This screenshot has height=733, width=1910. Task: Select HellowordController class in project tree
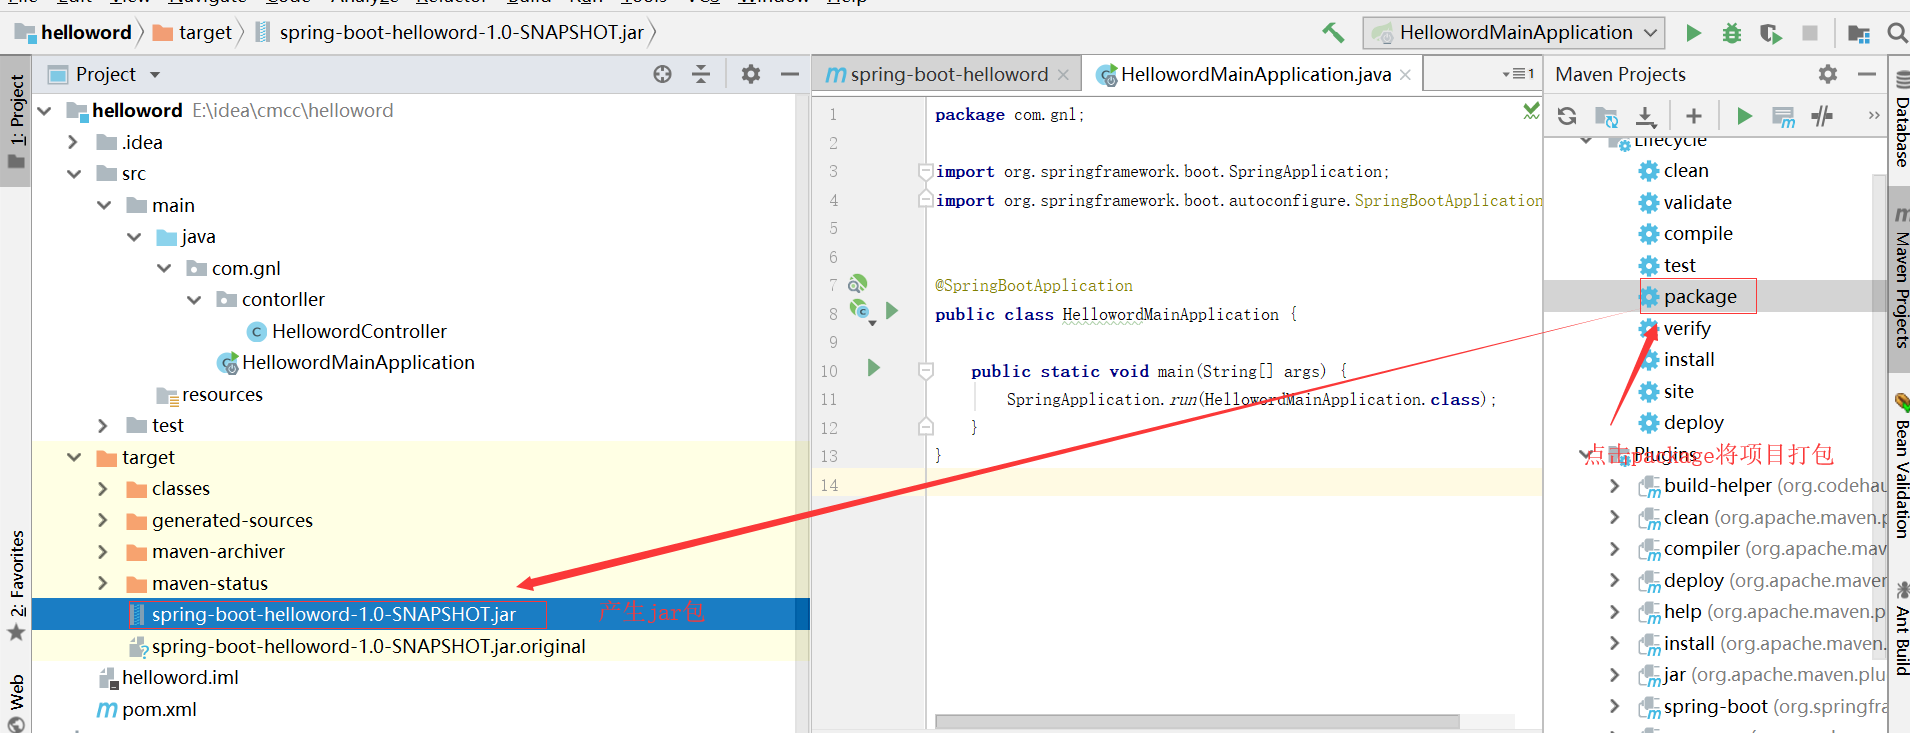click(x=359, y=331)
